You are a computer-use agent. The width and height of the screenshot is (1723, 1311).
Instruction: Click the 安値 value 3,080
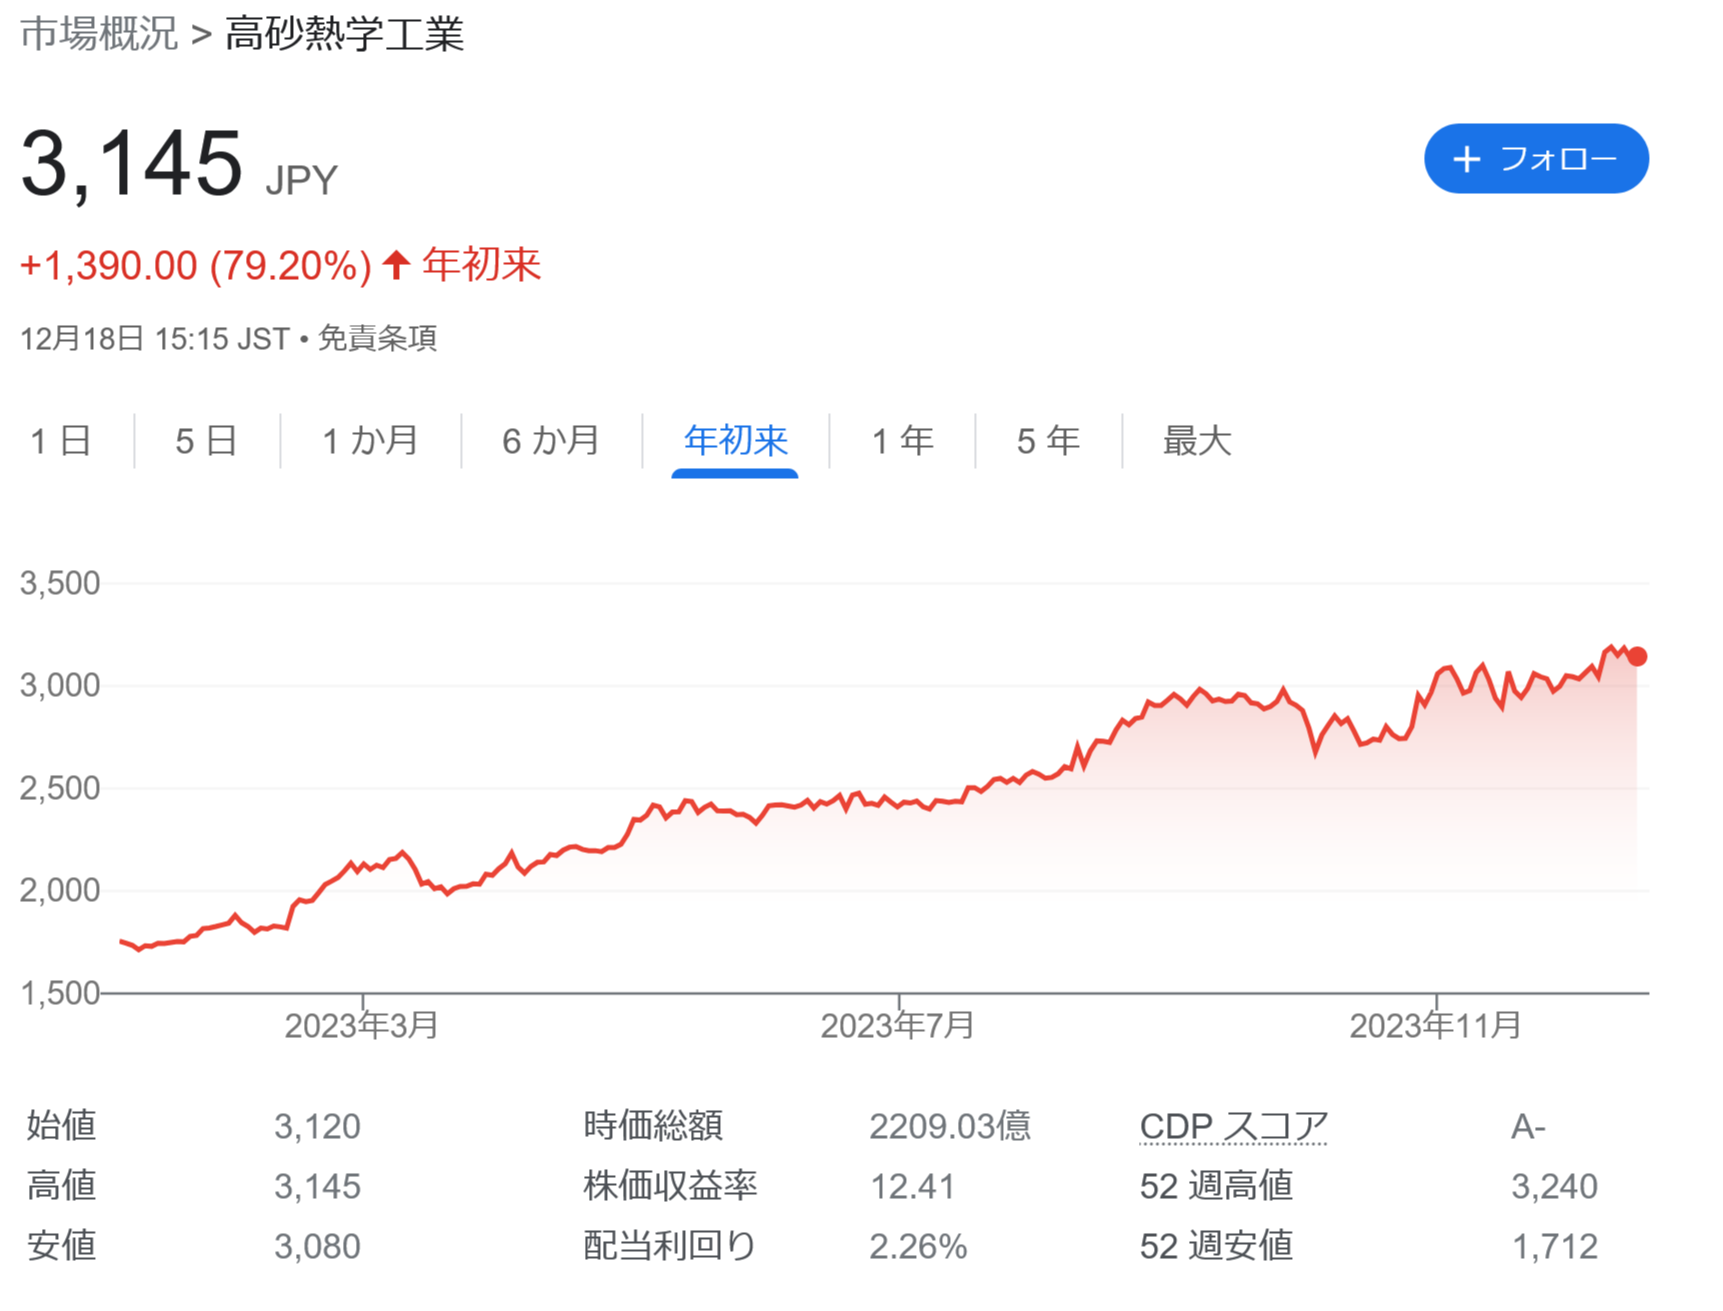coord(317,1247)
